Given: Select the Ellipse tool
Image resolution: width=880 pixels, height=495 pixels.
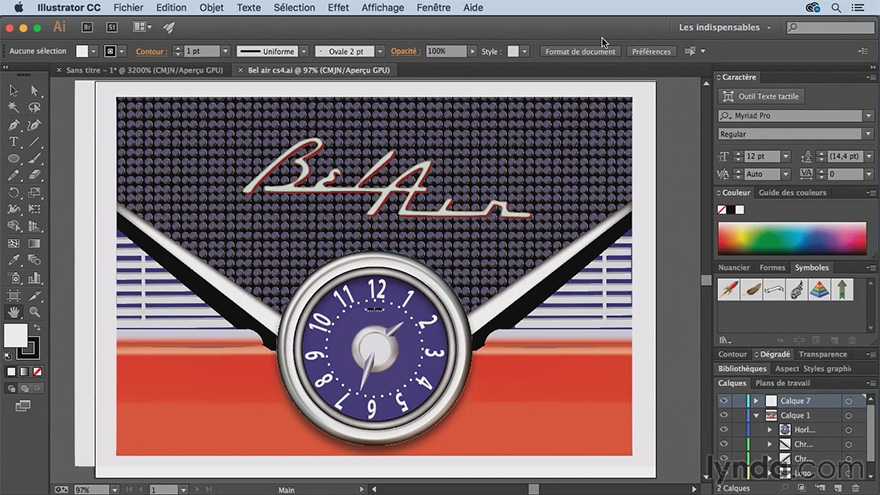Looking at the screenshot, I should [x=13, y=159].
